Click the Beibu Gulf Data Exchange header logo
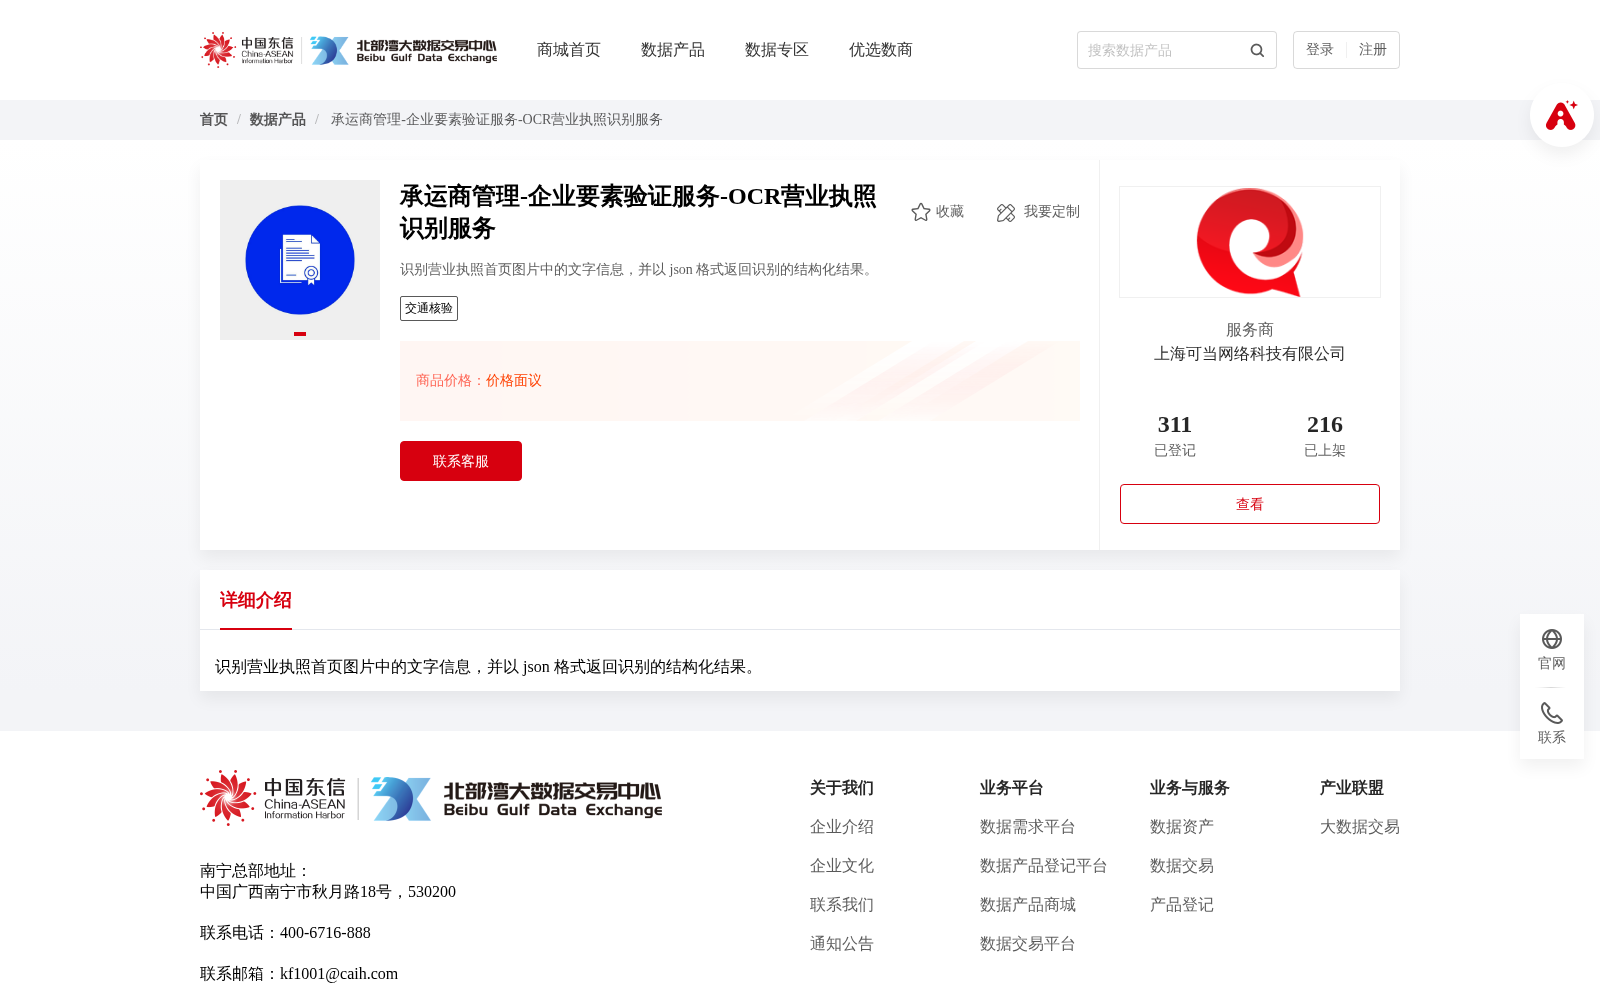This screenshot has width=1600, height=1000. tap(403, 50)
